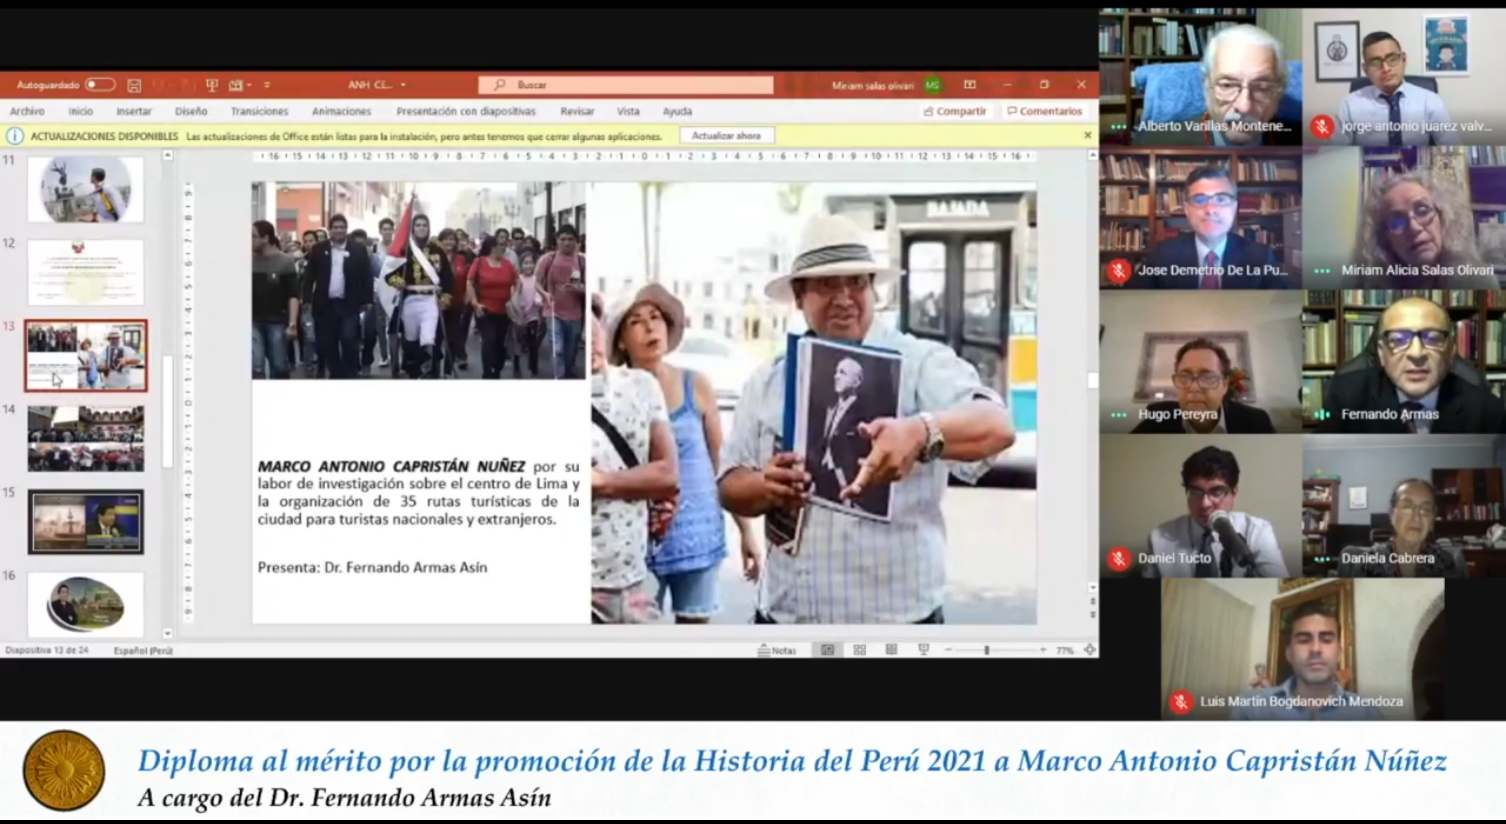Toggle the Autoguardado switch
The width and height of the screenshot is (1506, 824).
(99, 85)
